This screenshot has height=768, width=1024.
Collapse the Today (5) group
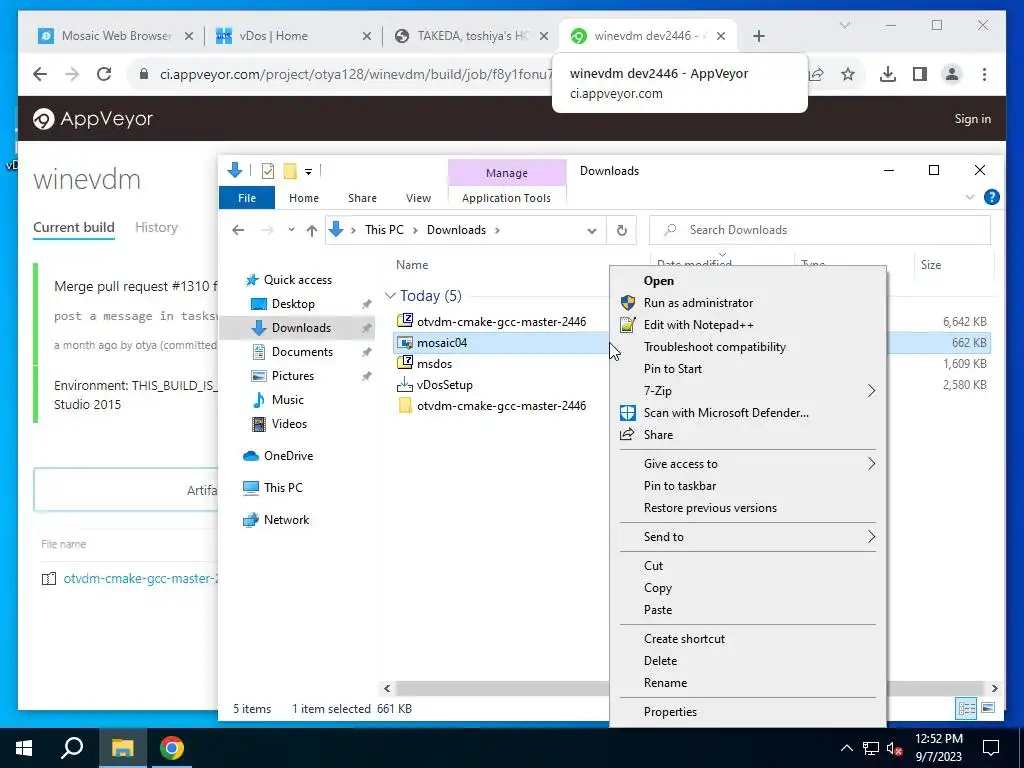[390, 296]
